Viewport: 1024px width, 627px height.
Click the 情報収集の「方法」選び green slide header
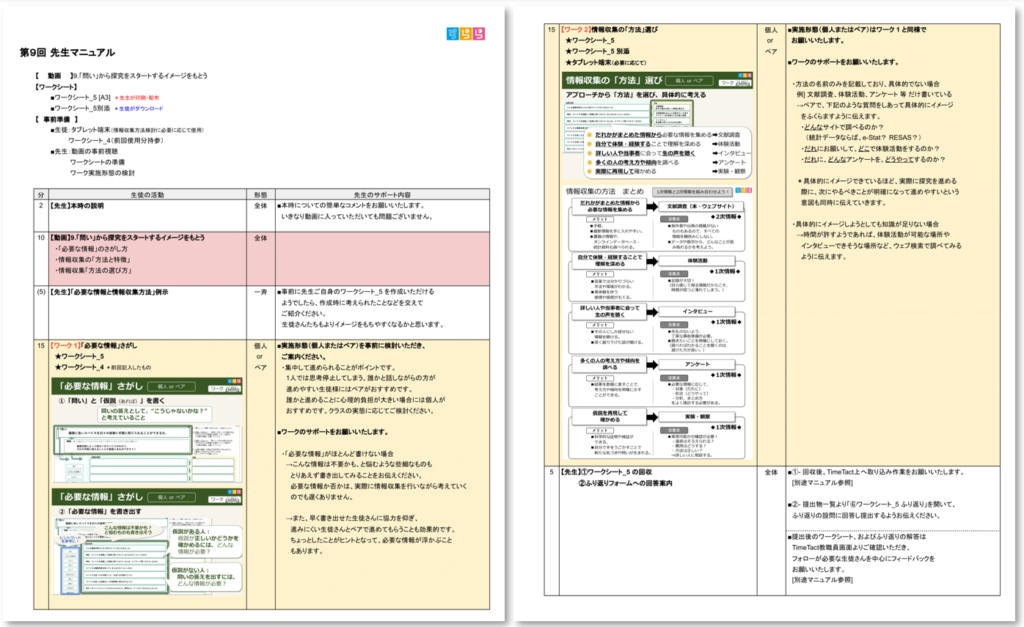pyautogui.click(x=658, y=80)
